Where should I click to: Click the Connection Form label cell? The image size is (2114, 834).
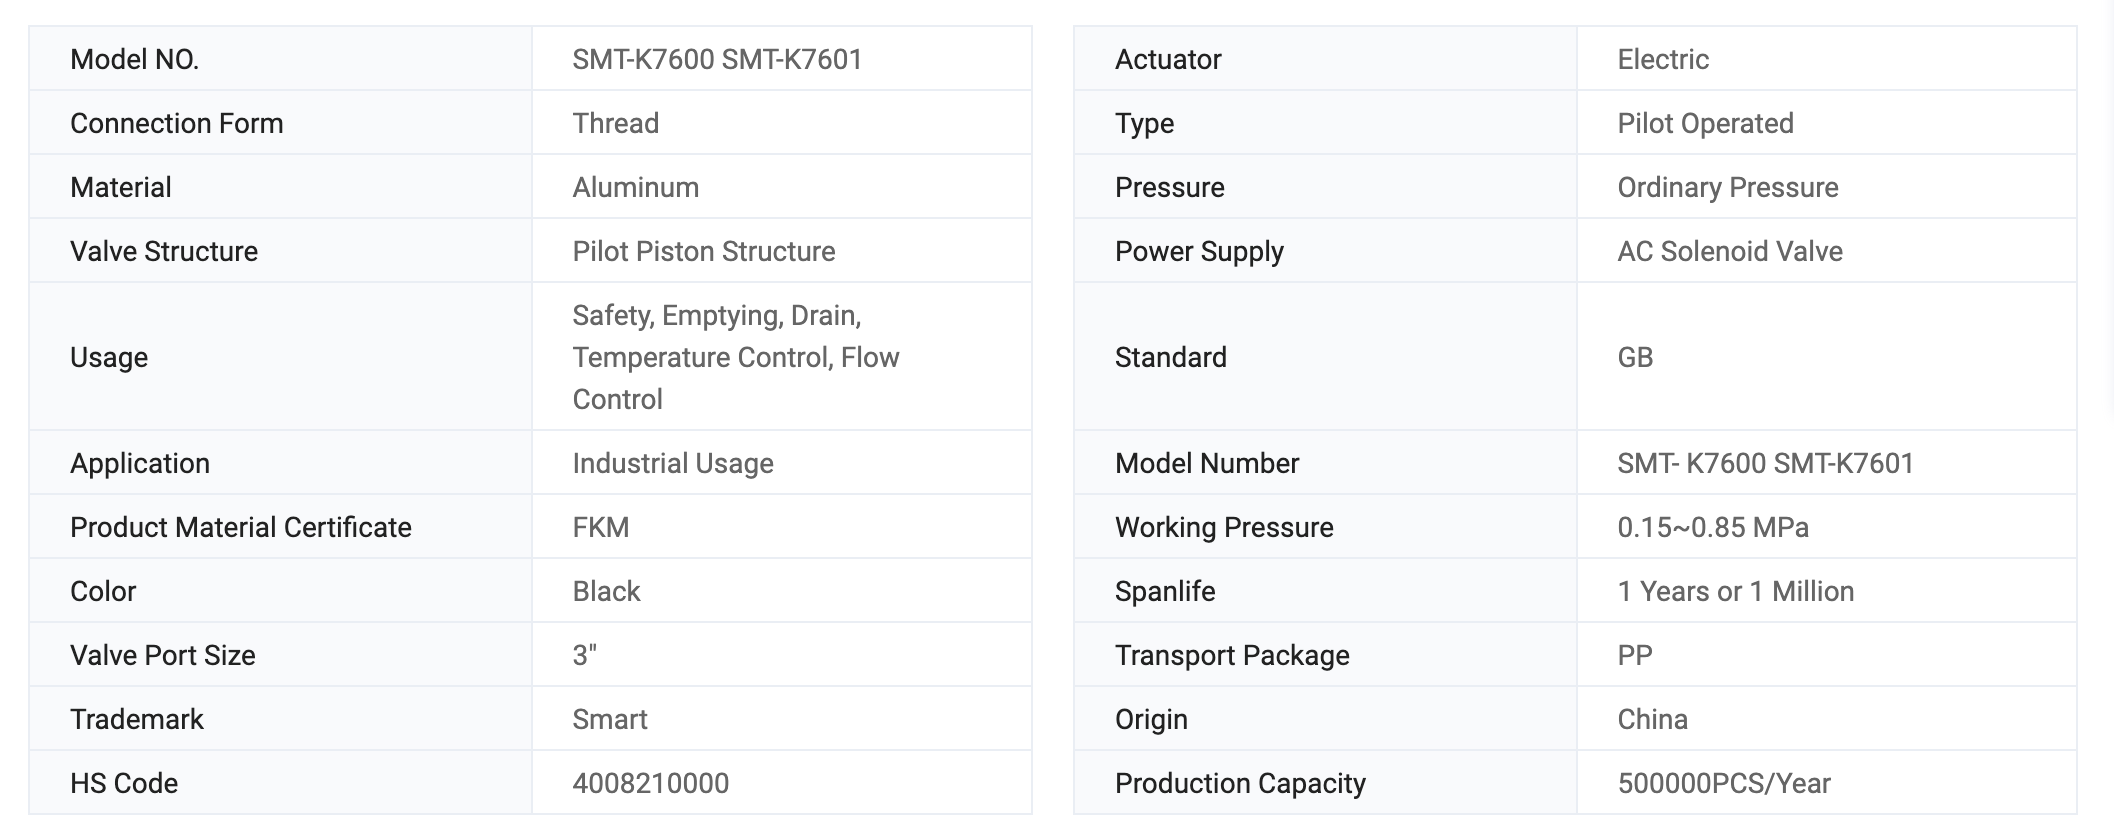281,123
